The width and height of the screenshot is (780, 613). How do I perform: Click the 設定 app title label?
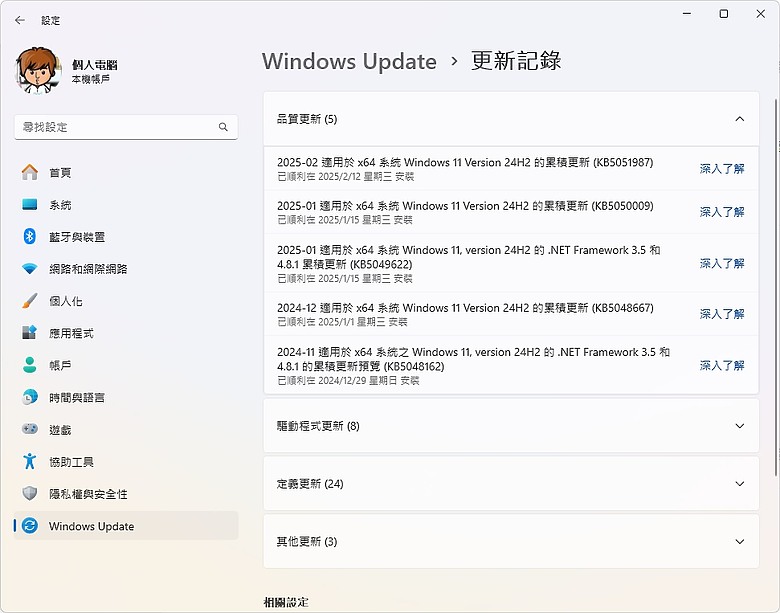(x=50, y=20)
